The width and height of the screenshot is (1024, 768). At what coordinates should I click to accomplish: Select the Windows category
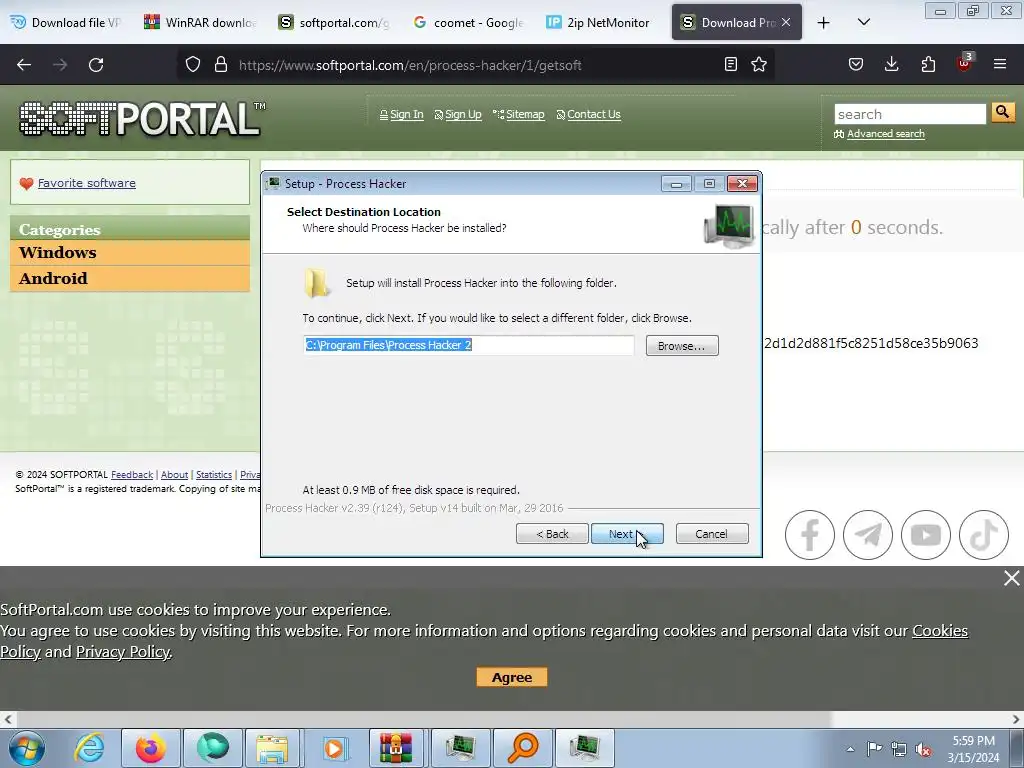pyautogui.click(x=130, y=253)
